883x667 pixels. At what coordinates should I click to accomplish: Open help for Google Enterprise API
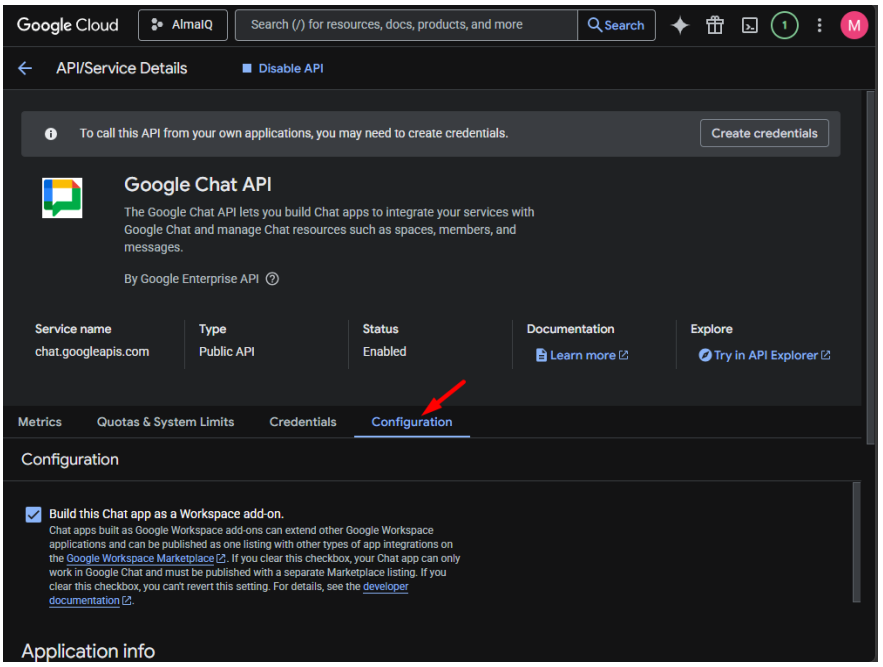[272, 279]
